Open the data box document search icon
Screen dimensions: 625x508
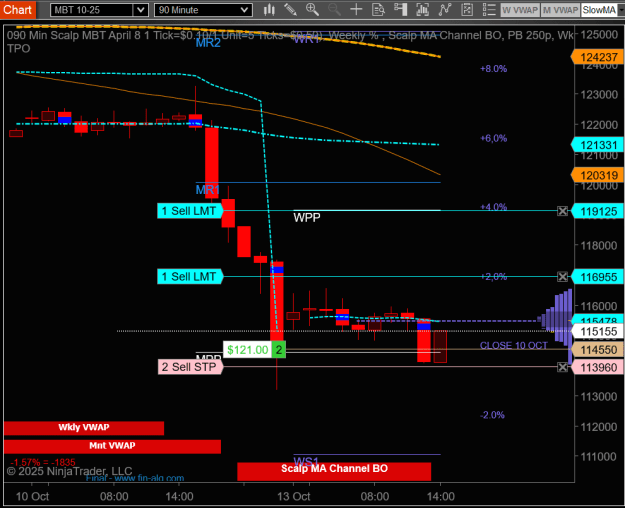(378, 10)
